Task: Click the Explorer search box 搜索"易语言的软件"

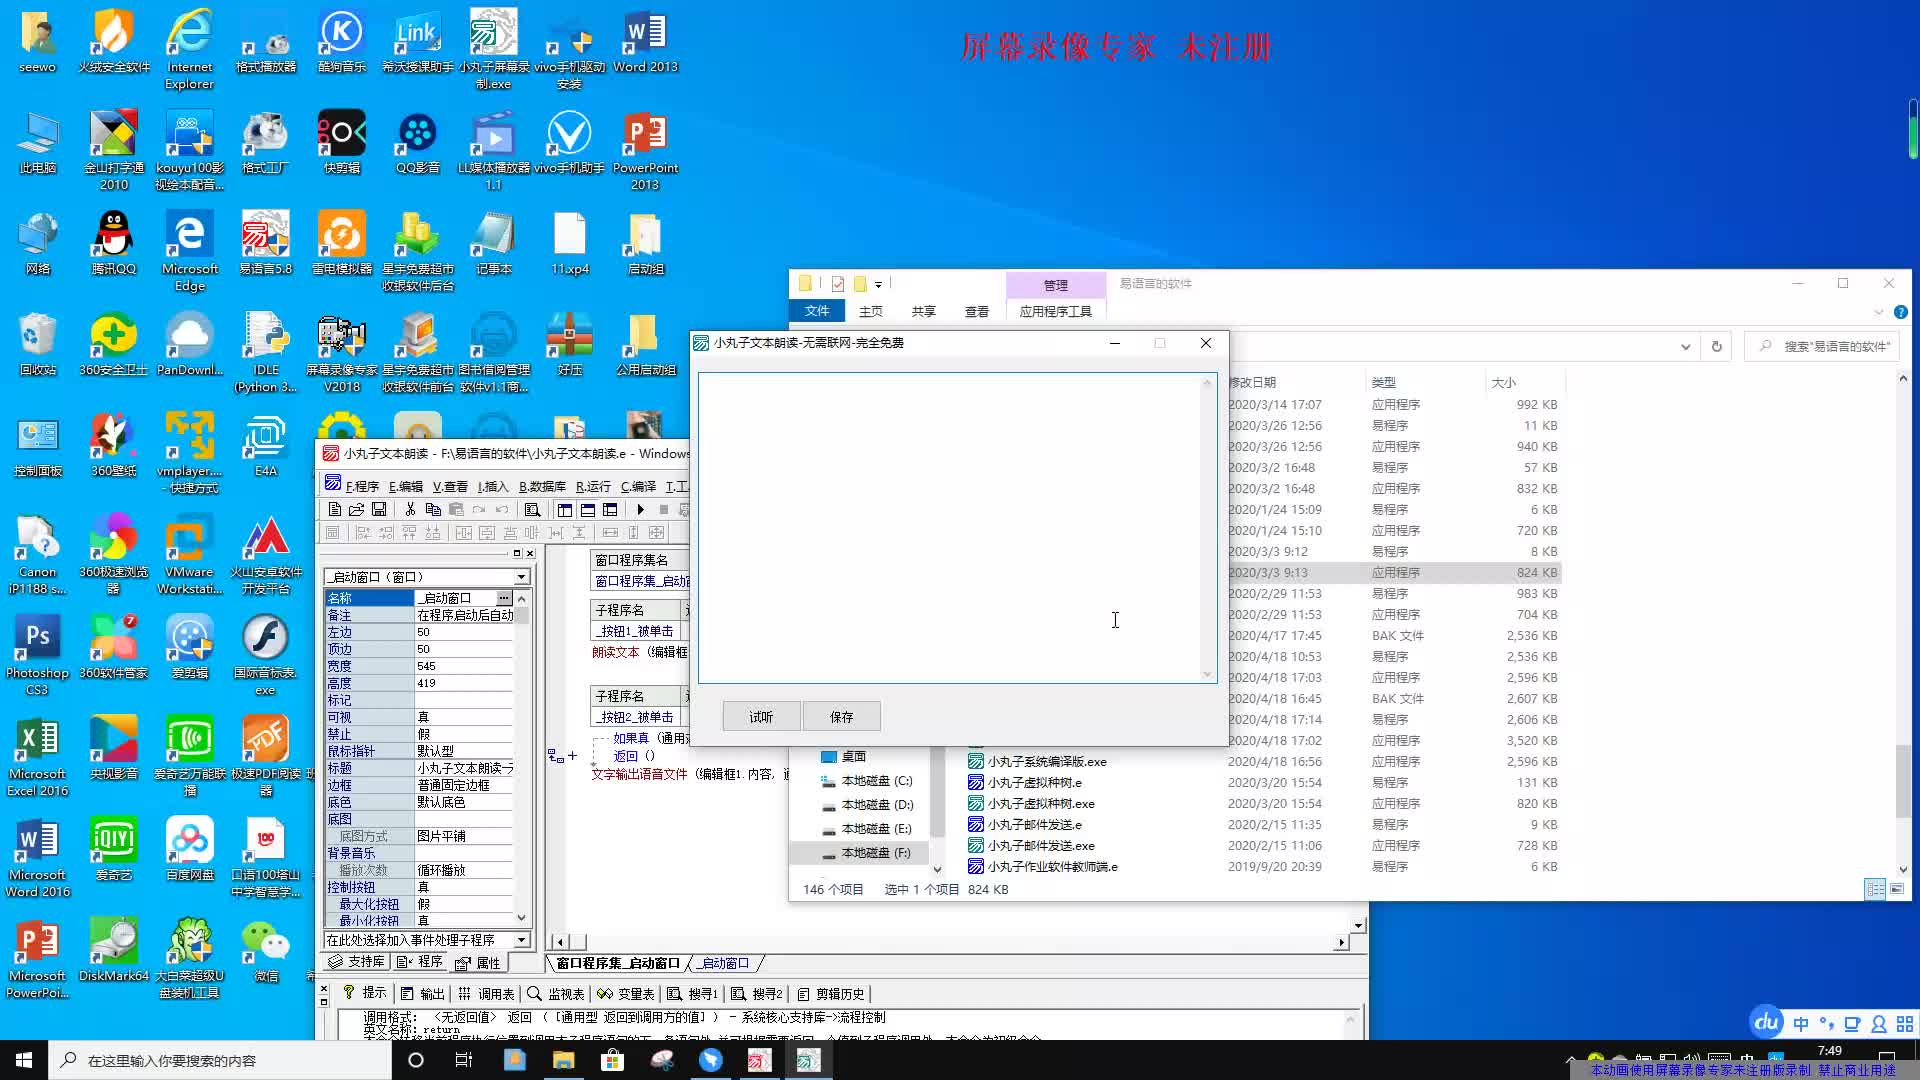Action: [1822, 346]
